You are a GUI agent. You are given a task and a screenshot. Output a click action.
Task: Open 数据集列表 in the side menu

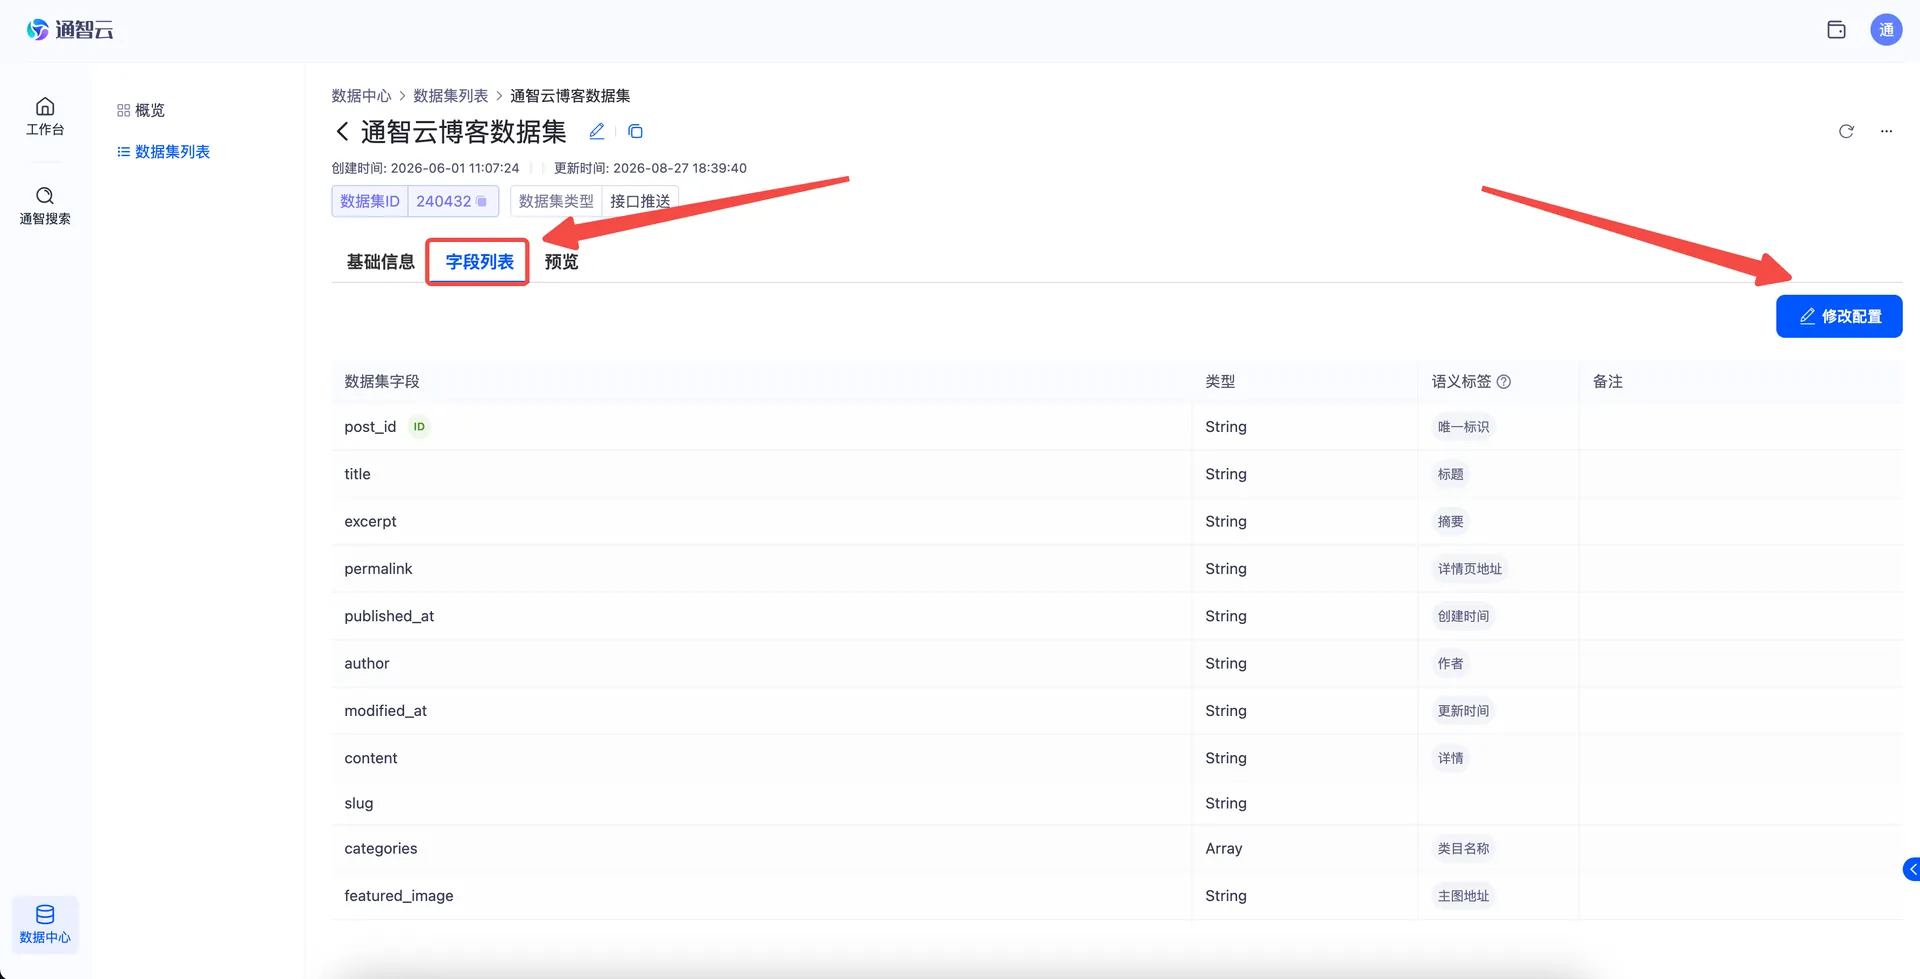click(164, 152)
